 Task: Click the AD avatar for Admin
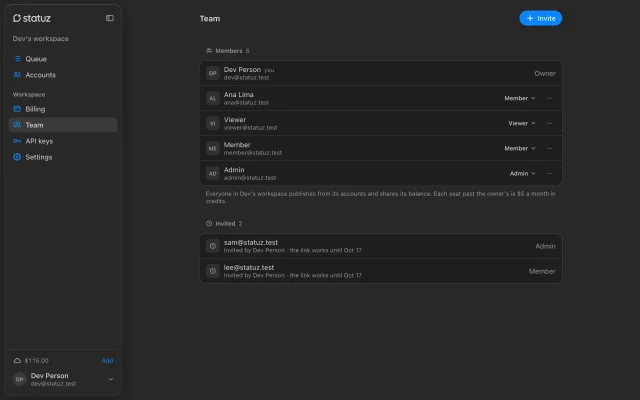[213, 173]
